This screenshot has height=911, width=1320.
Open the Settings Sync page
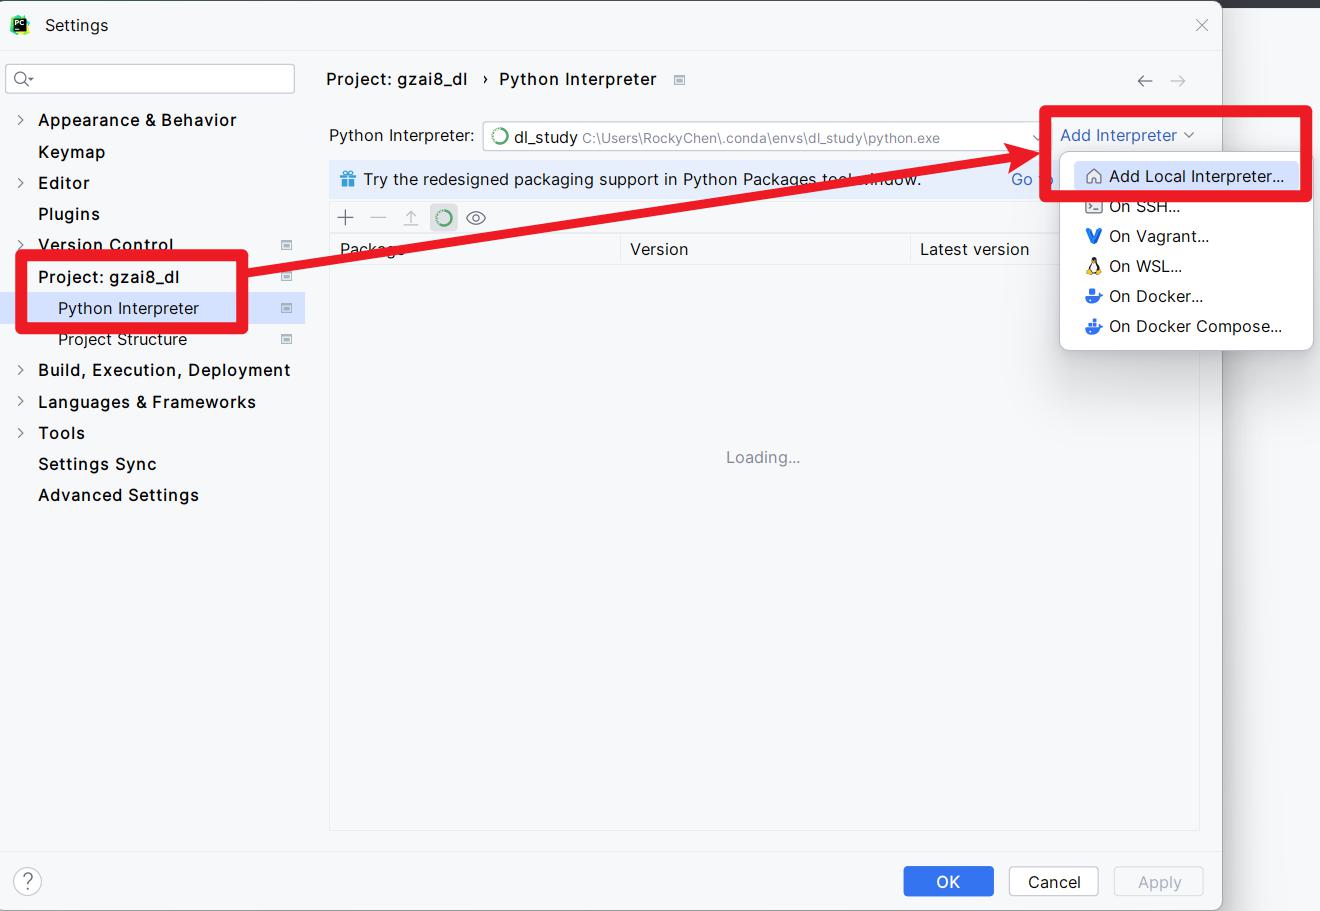(x=97, y=464)
